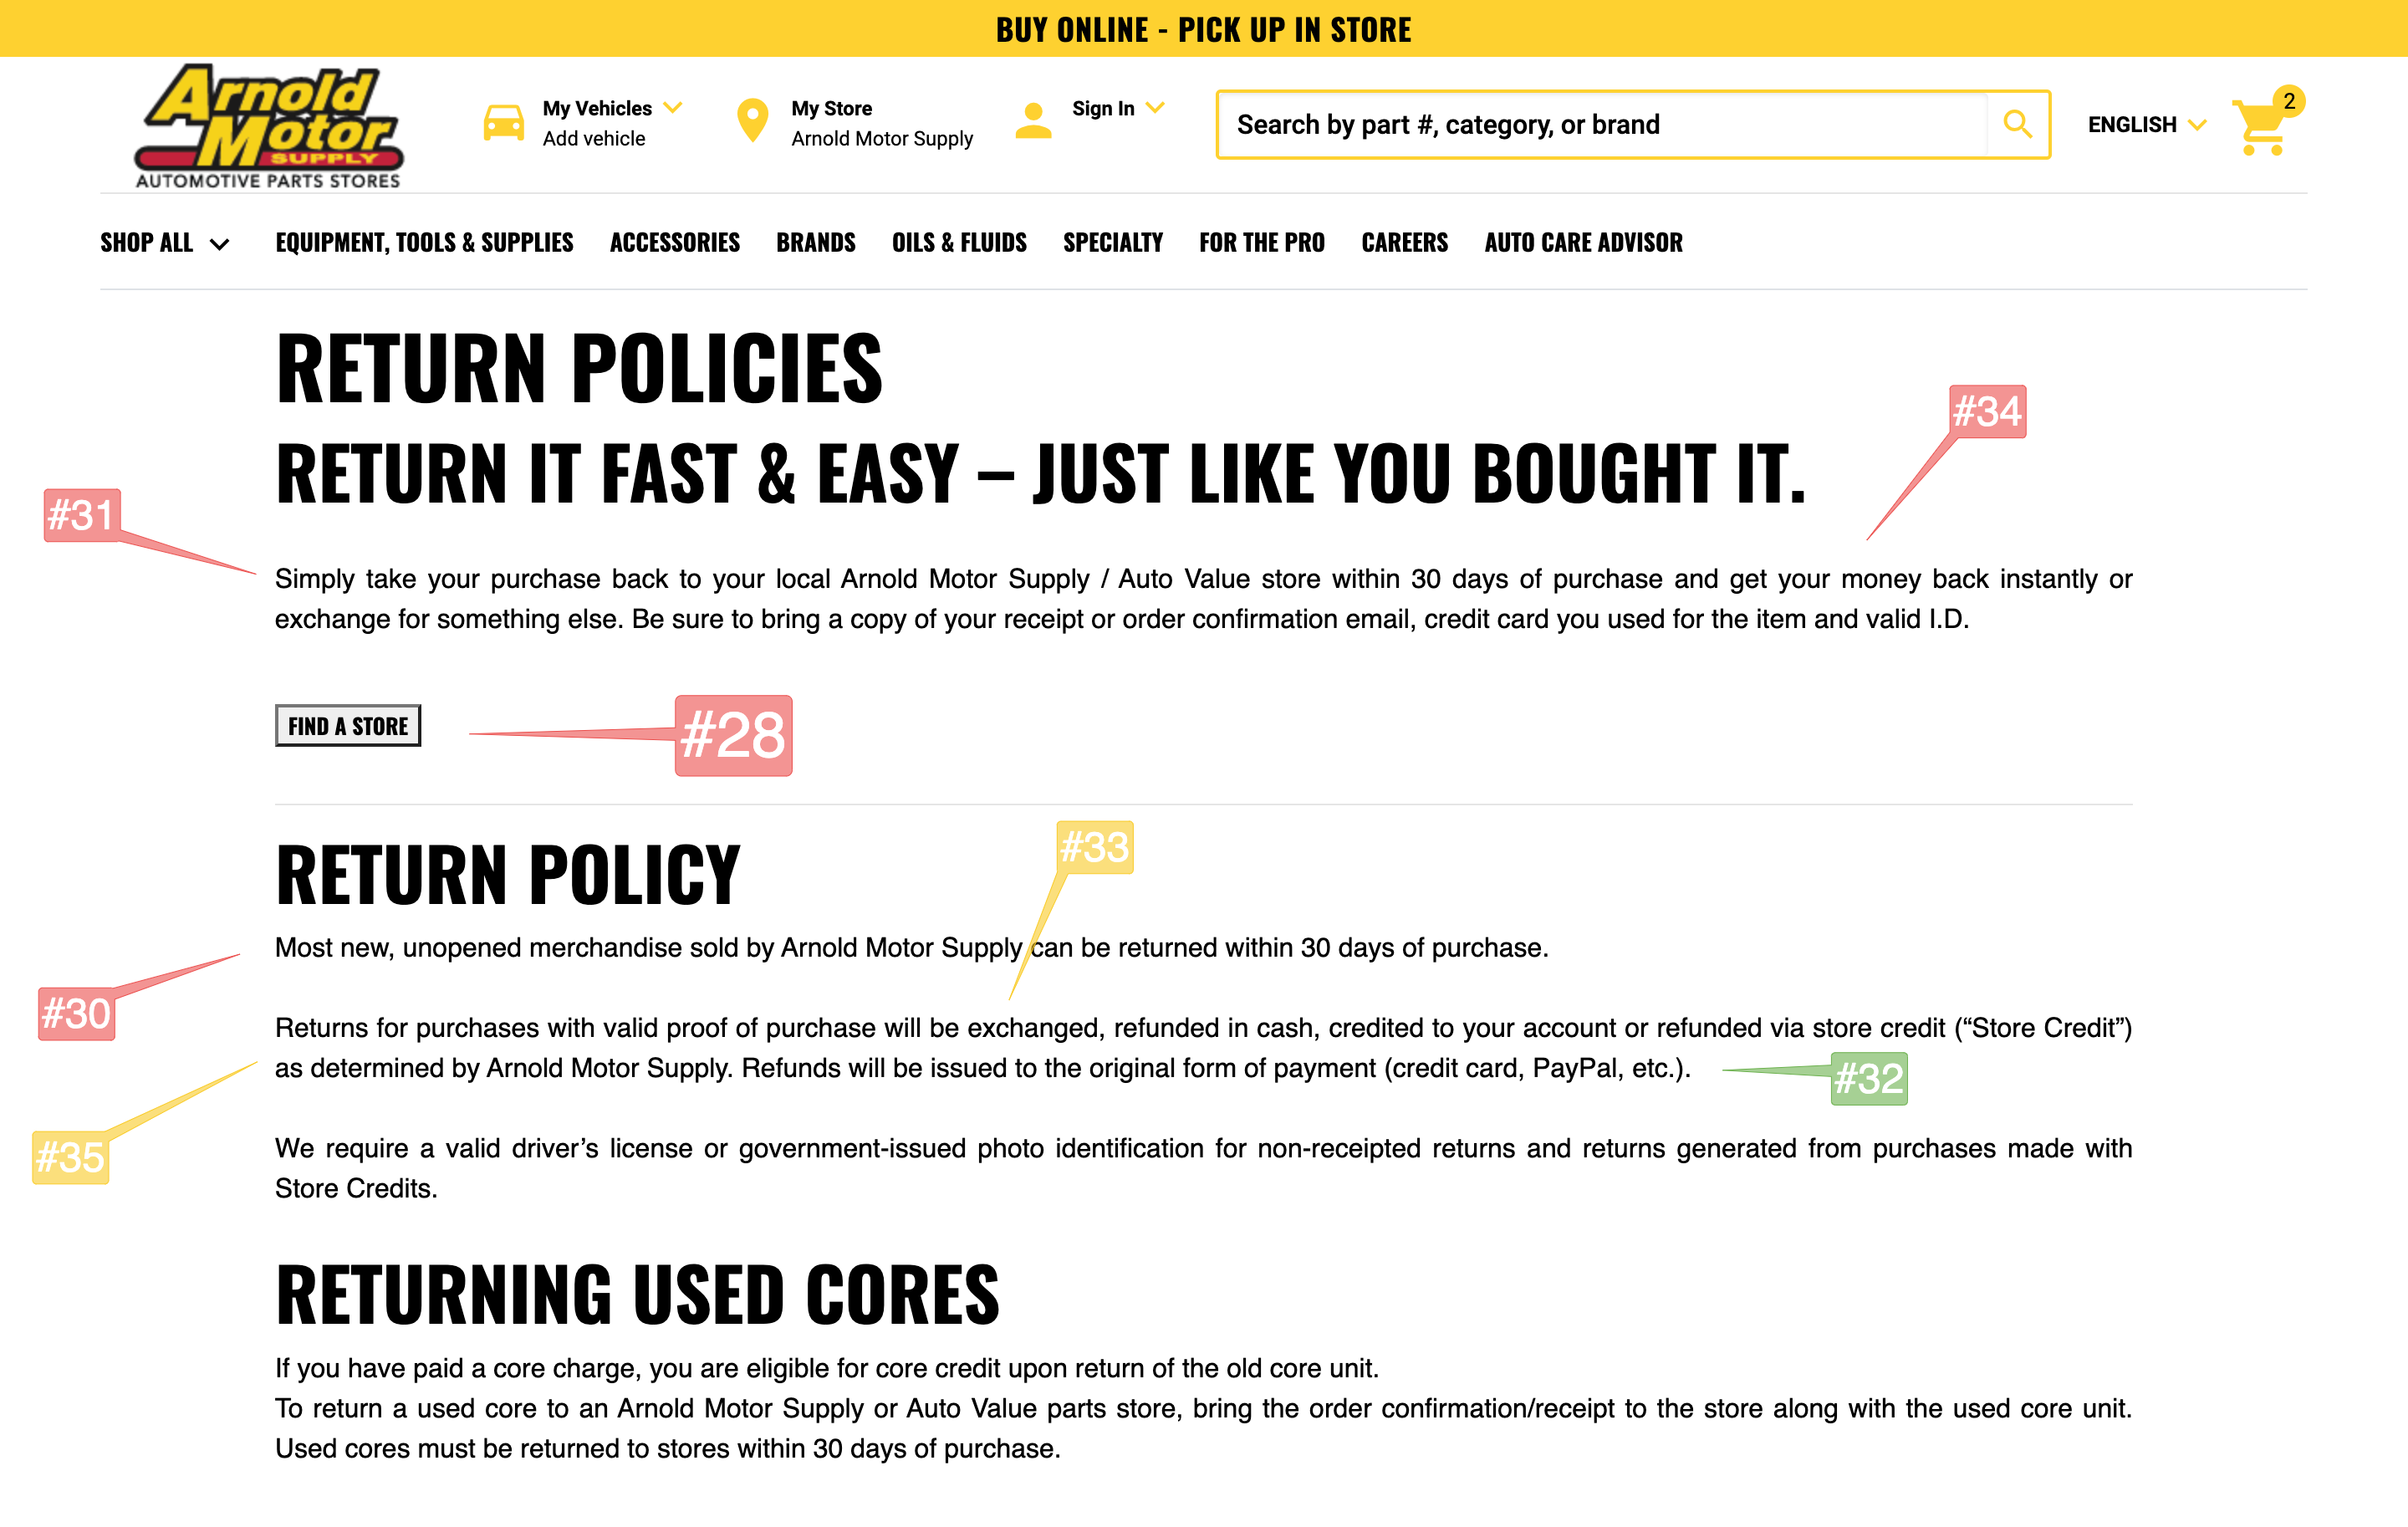Viewport: 2408px width, 1527px height.
Task: Click the car icon beside My Vehicles
Action: pyautogui.click(x=503, y=123)
